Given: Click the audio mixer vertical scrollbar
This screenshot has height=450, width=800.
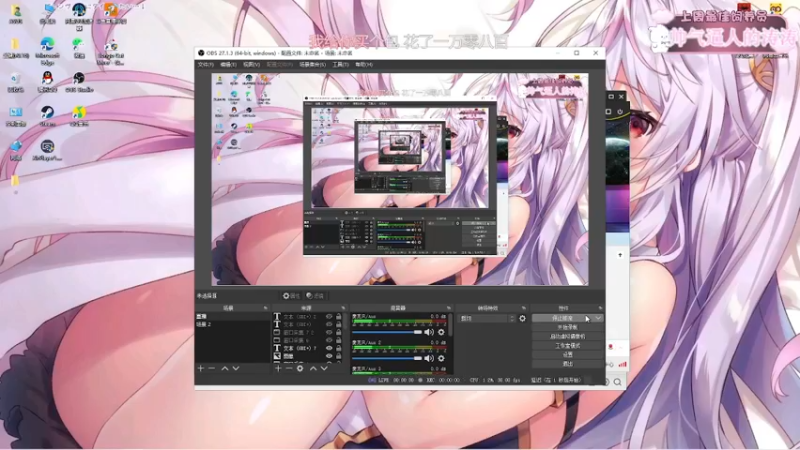Looking at the screenshot, I should pos(451,327).
